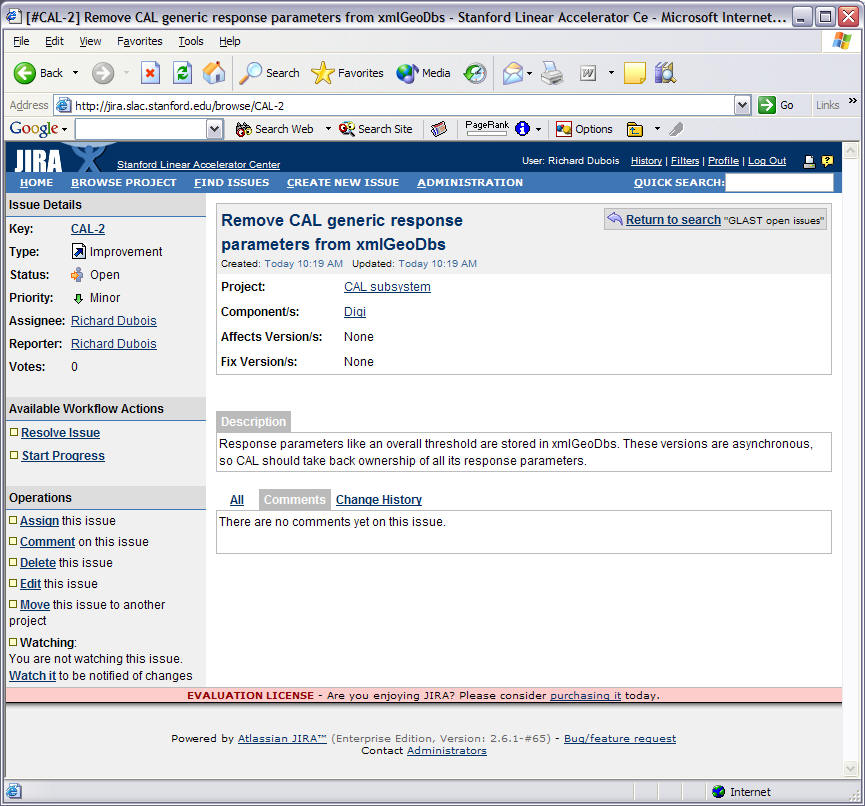865x806 pixels.
Task: Open the Favorites star button
Action: (347, 73)
